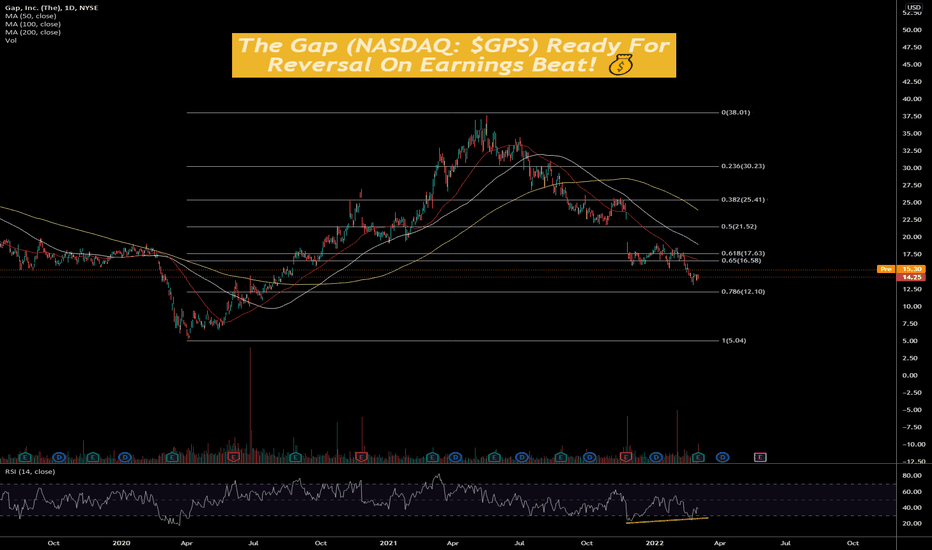Select the MA (100, close) legend entry

pyautogui.click(x=33, y=24)
